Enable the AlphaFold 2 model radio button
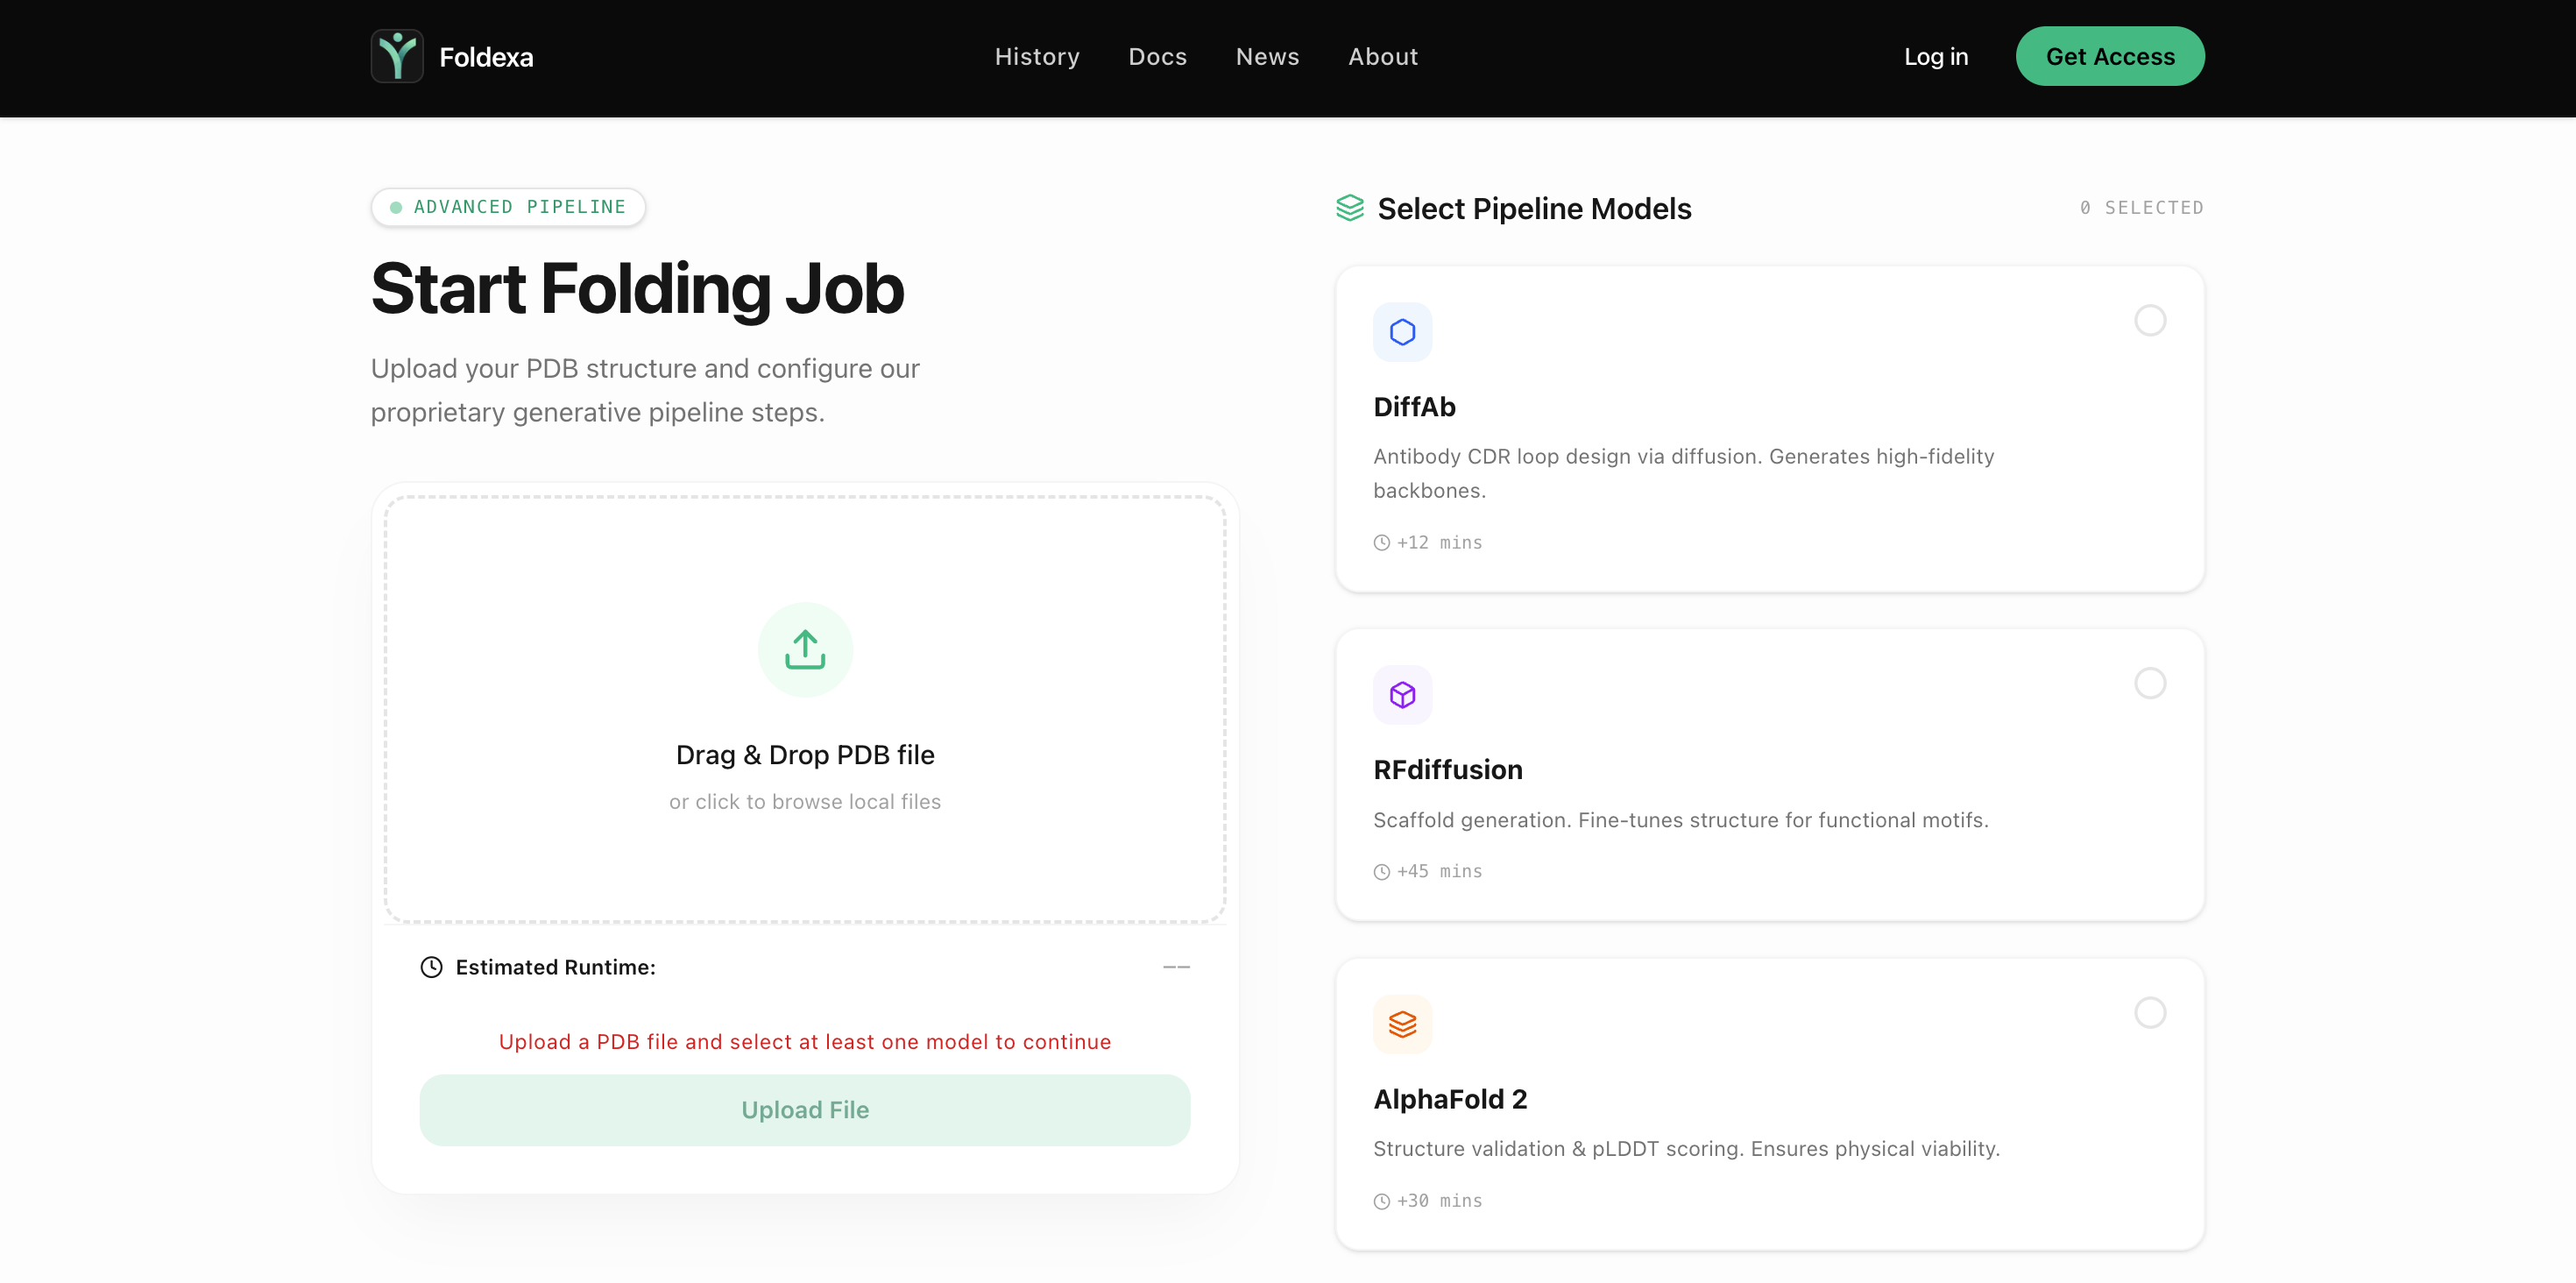This screenshot has width=2576, height=1283. [x=2149, y=1012]
